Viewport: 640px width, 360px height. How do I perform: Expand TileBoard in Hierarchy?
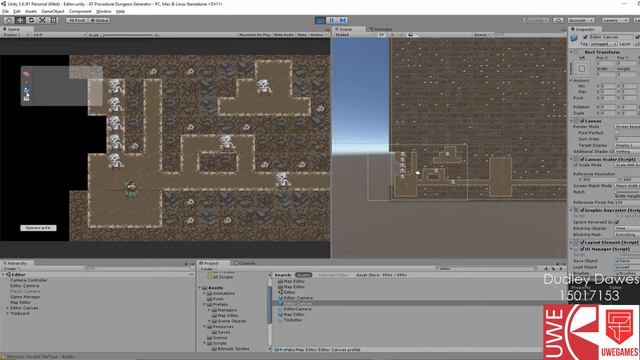point(7,313)
